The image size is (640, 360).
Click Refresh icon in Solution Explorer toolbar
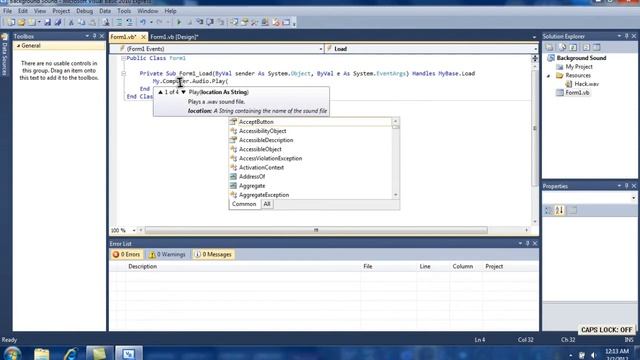[573, 47]
